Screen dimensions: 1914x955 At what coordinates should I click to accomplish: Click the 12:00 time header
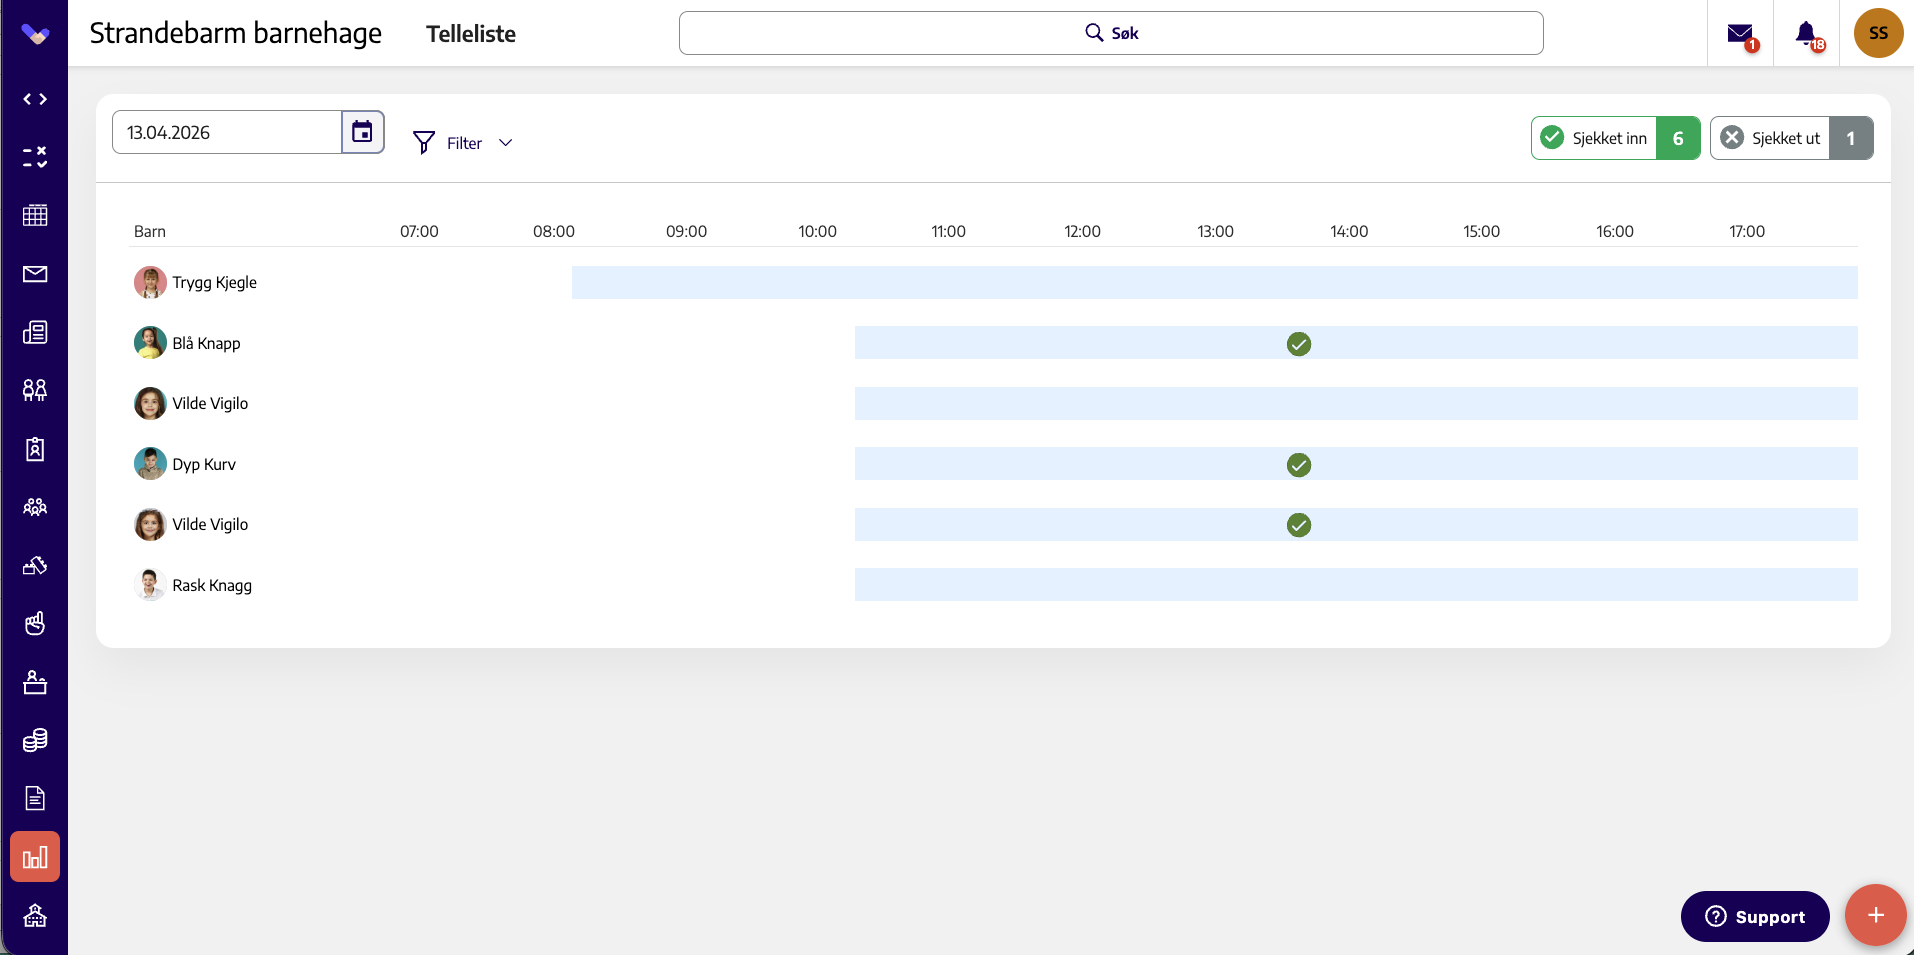tap(1082, 231)
